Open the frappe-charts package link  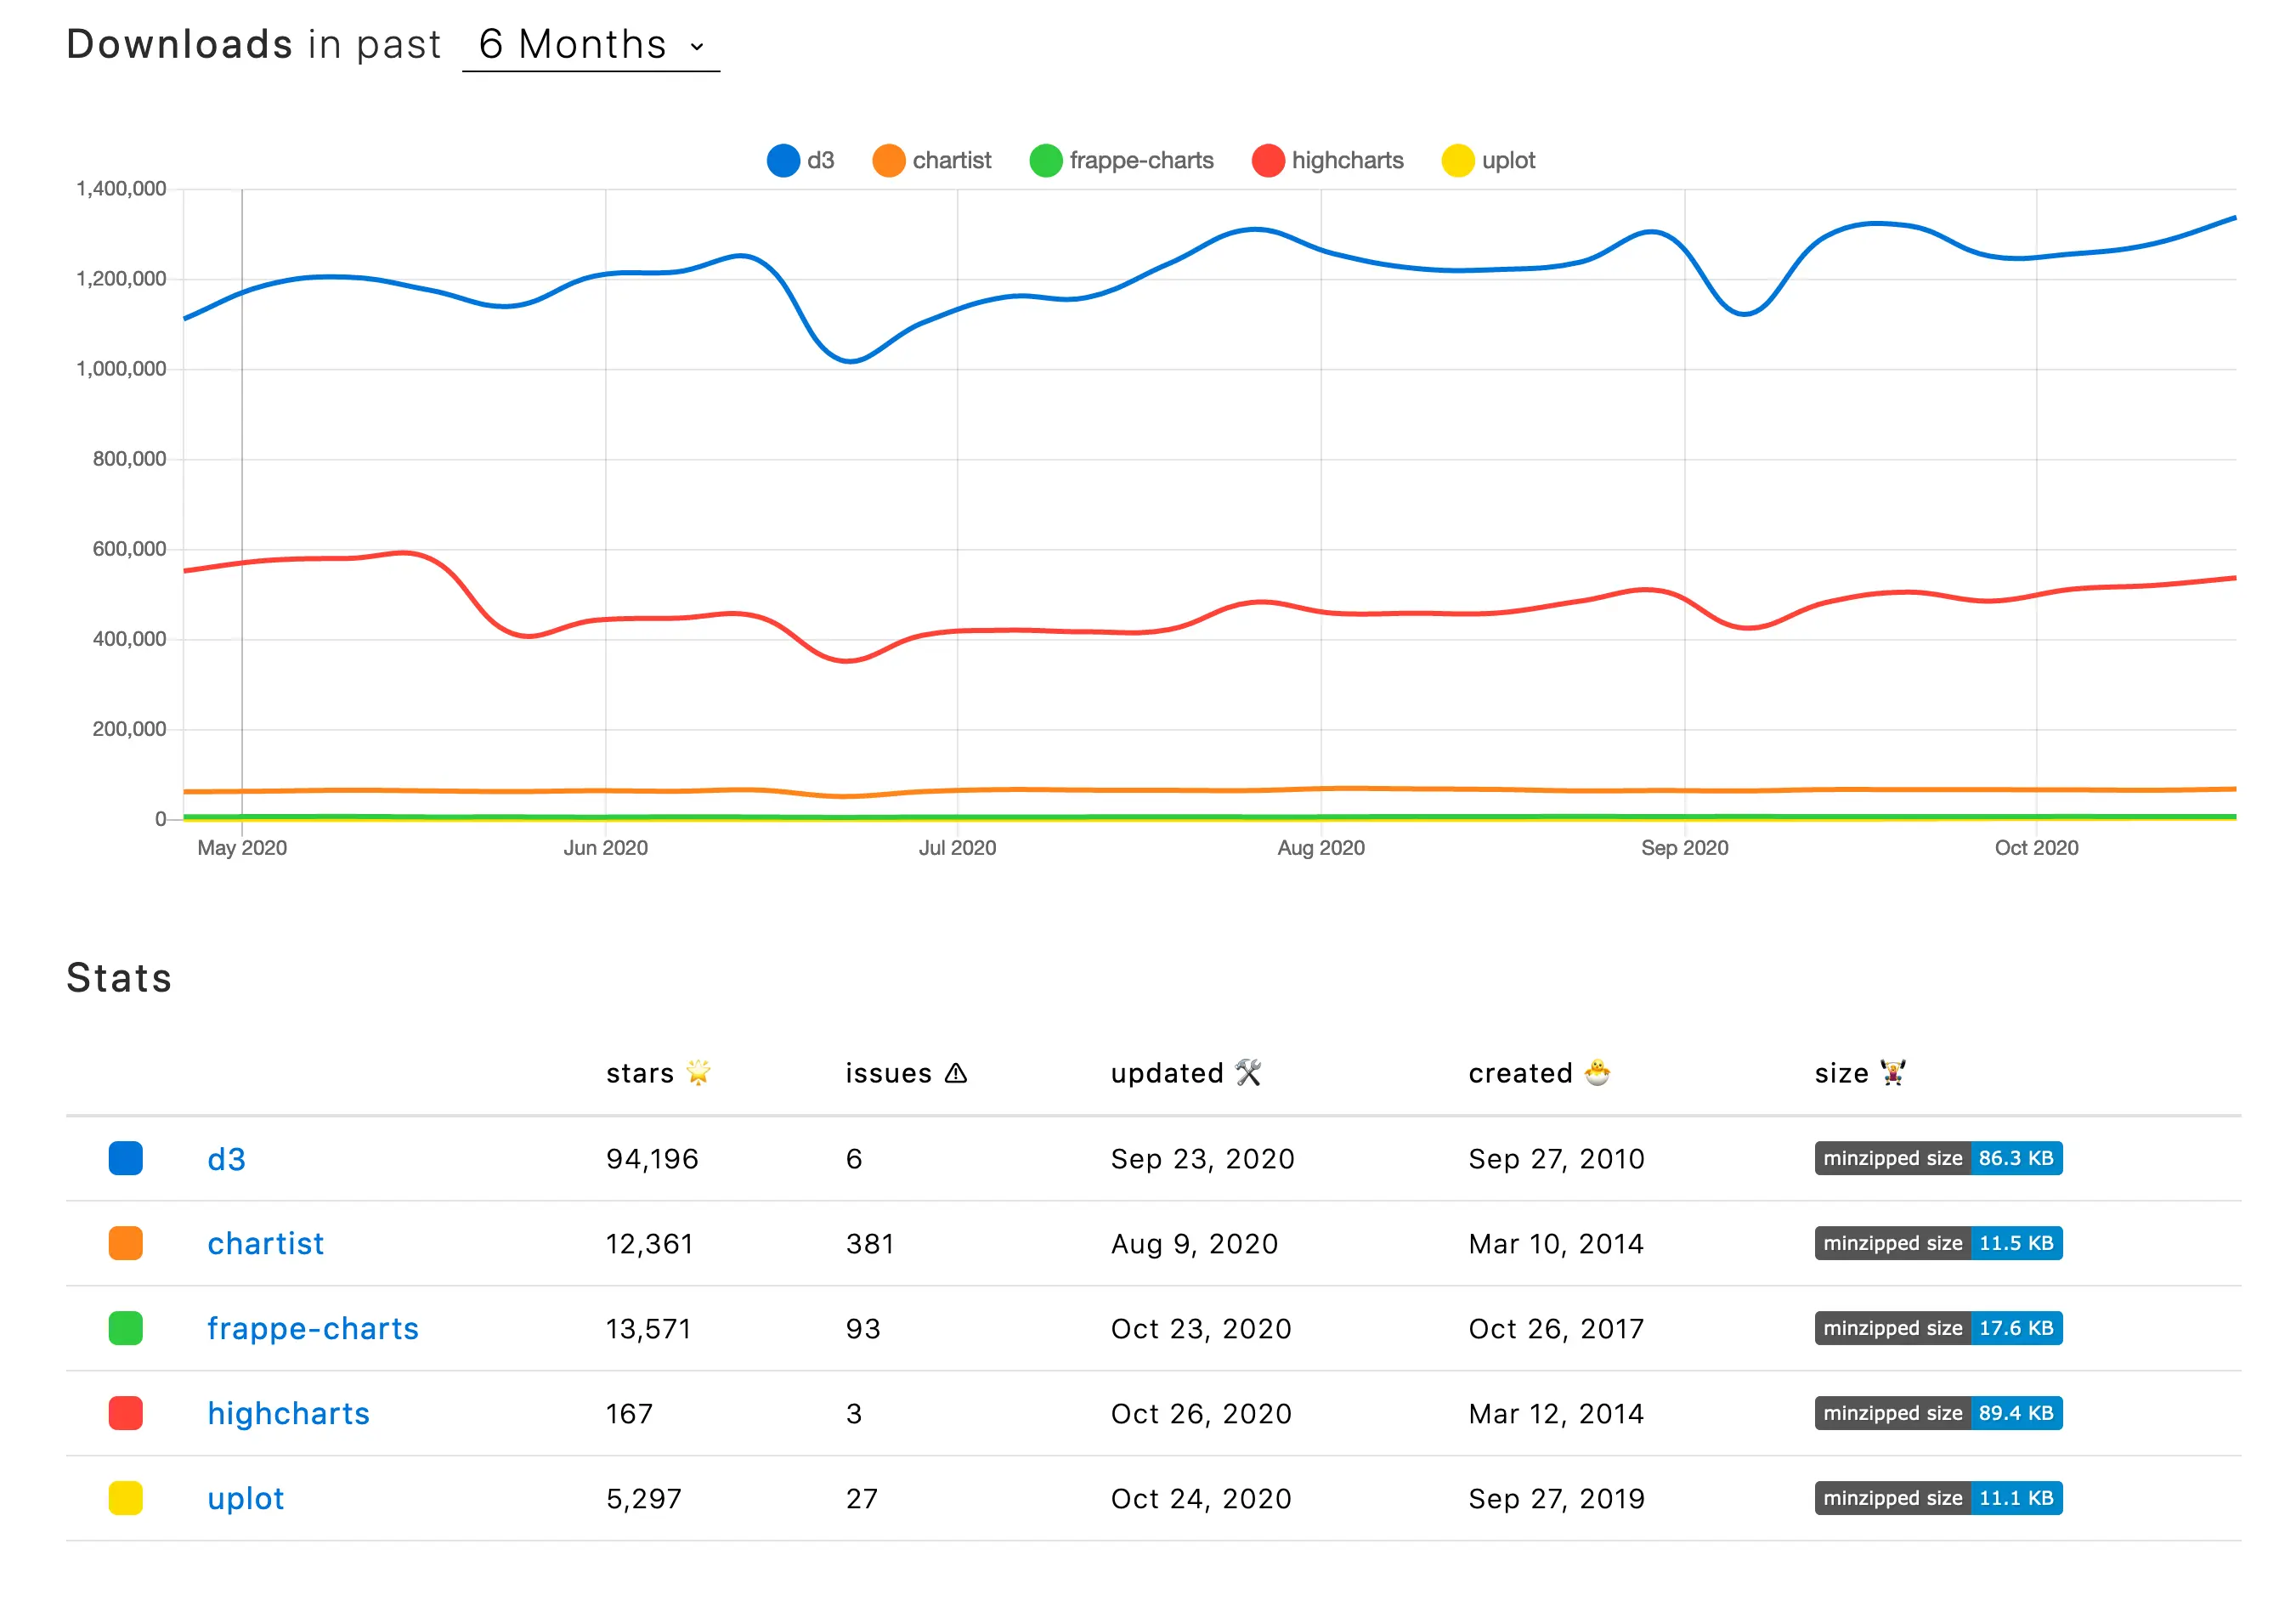[x=313, y=1329]
